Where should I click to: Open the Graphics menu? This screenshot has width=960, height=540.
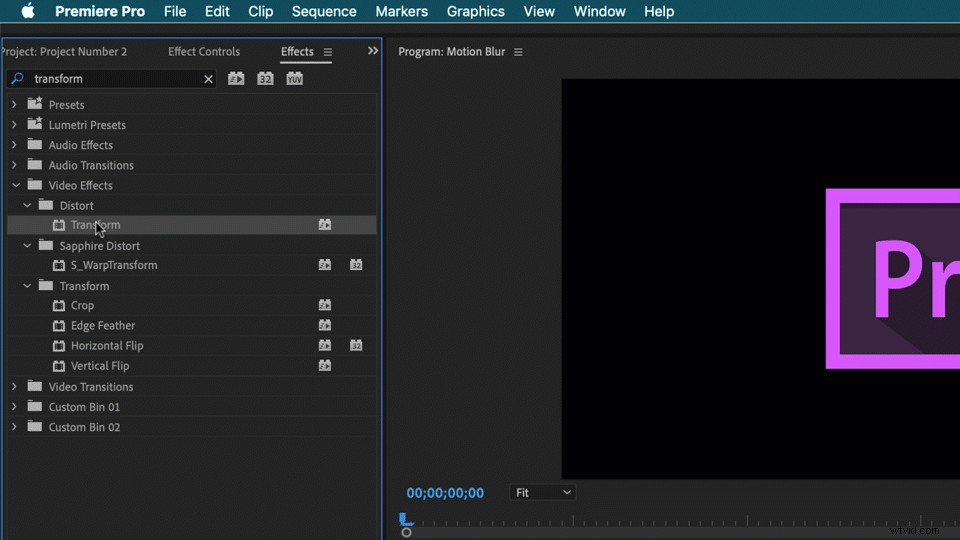475,11
